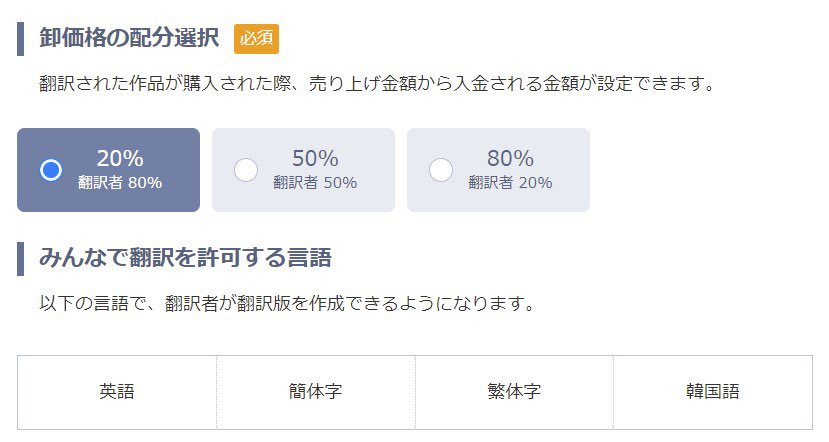Select 英語 in the language table

pyautogui.click(x=117, y=392)
